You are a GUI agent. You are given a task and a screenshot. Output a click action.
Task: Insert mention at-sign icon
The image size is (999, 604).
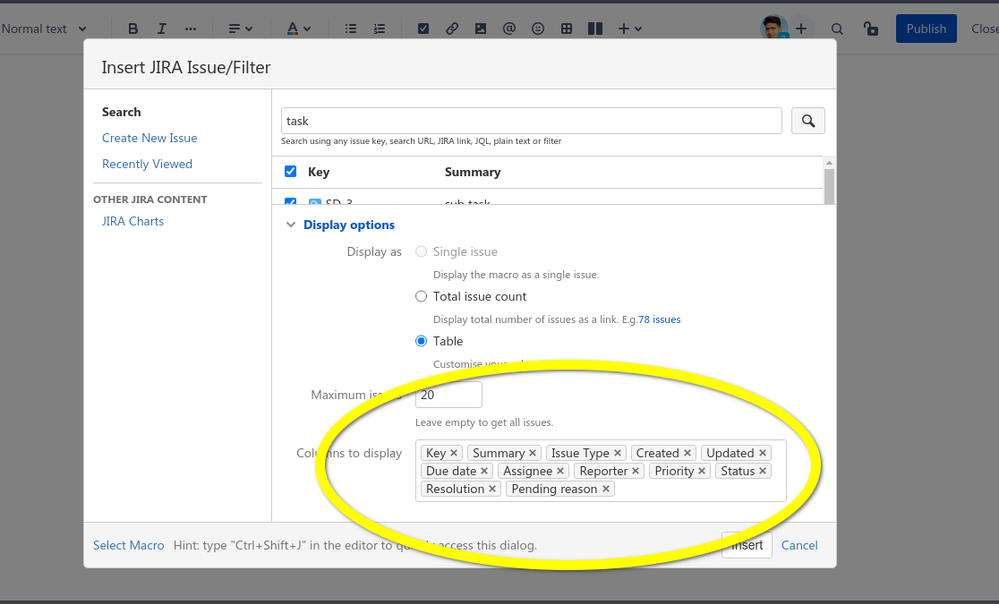tap(509, 29)
